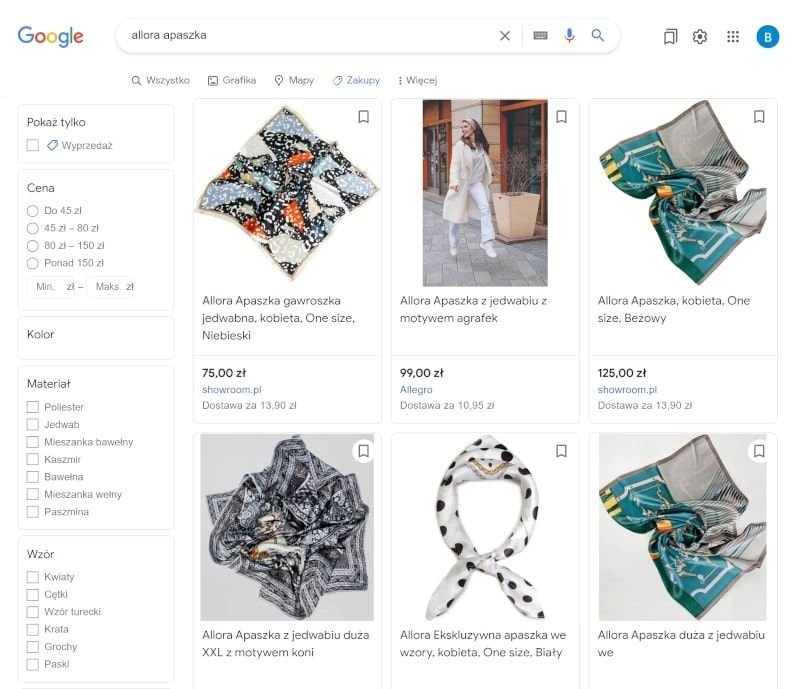Viewport: 800px width, 689px height.
Task: Check the Jedwab material filter
Action: pyautogui.click(x=33, y=425)
